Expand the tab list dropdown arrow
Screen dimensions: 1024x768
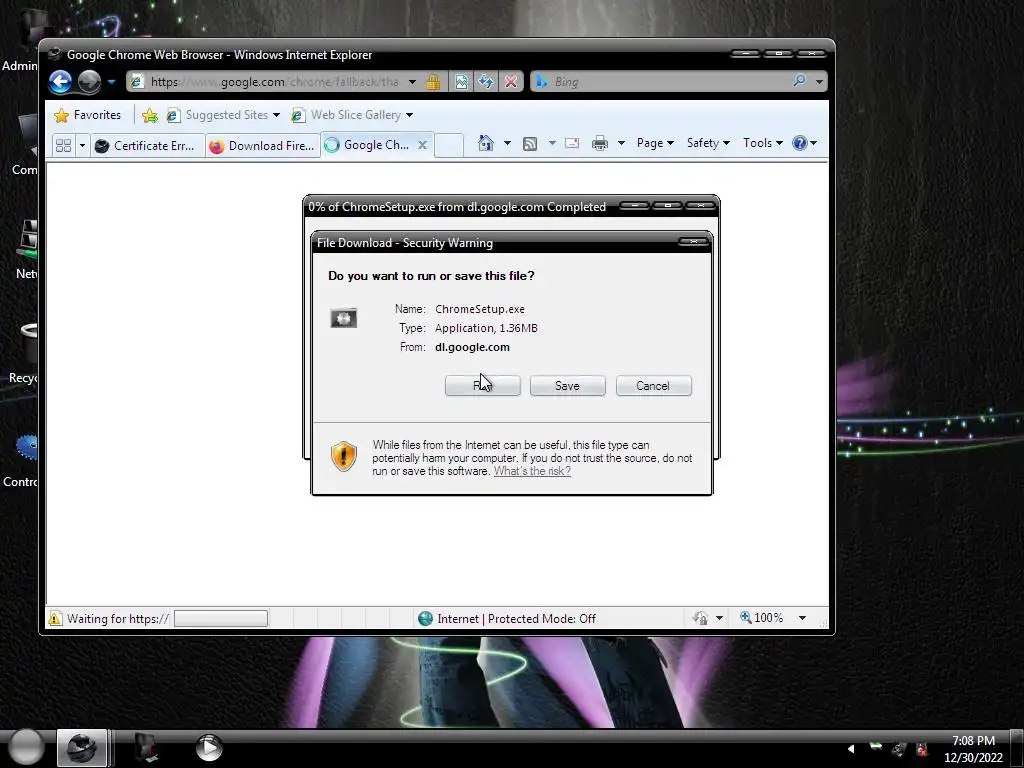82,145
